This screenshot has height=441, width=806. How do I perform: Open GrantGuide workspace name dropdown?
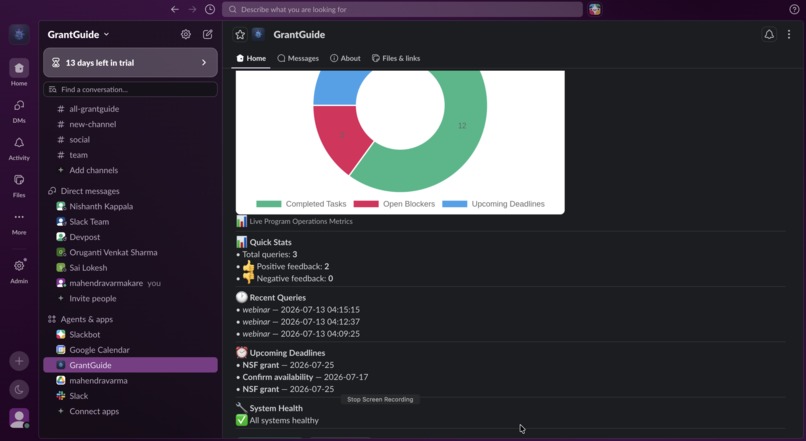tap(78, 34)
